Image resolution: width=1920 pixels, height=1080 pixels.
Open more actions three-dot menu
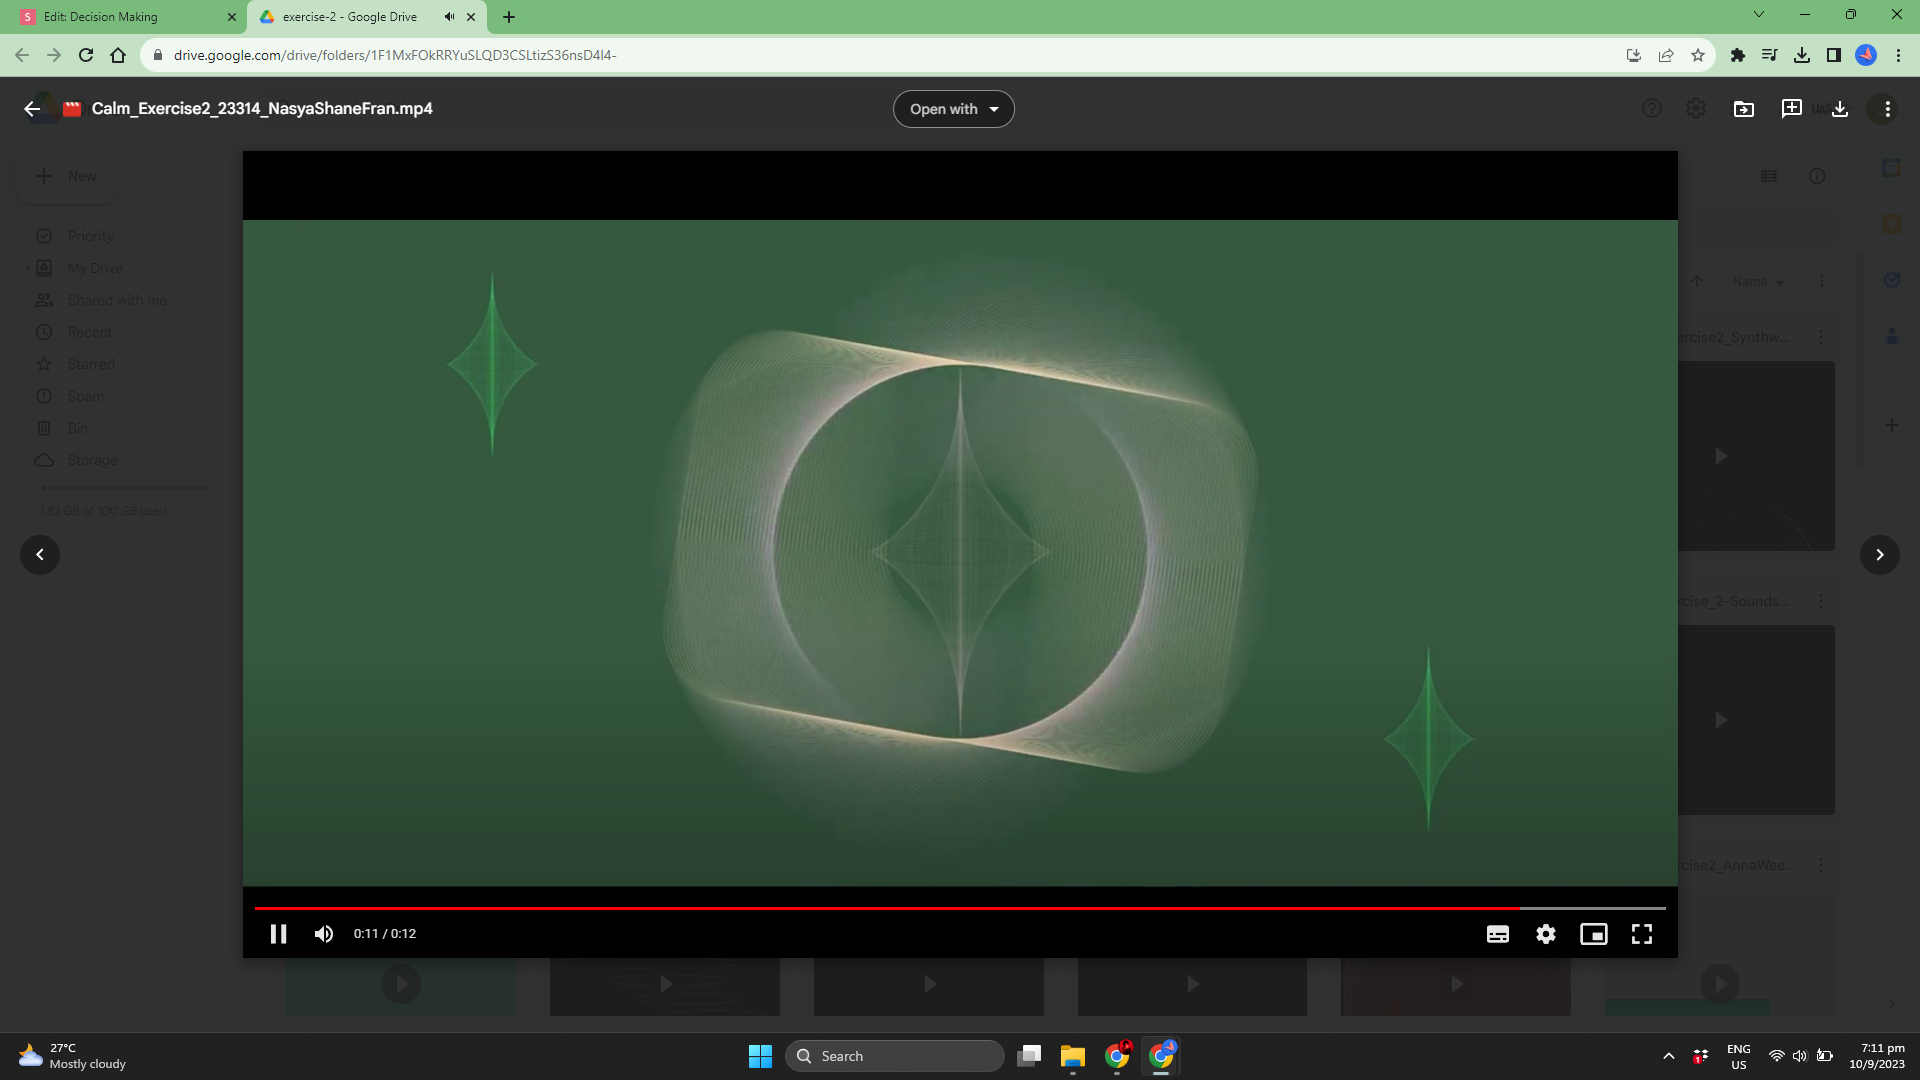(1887, 109)
